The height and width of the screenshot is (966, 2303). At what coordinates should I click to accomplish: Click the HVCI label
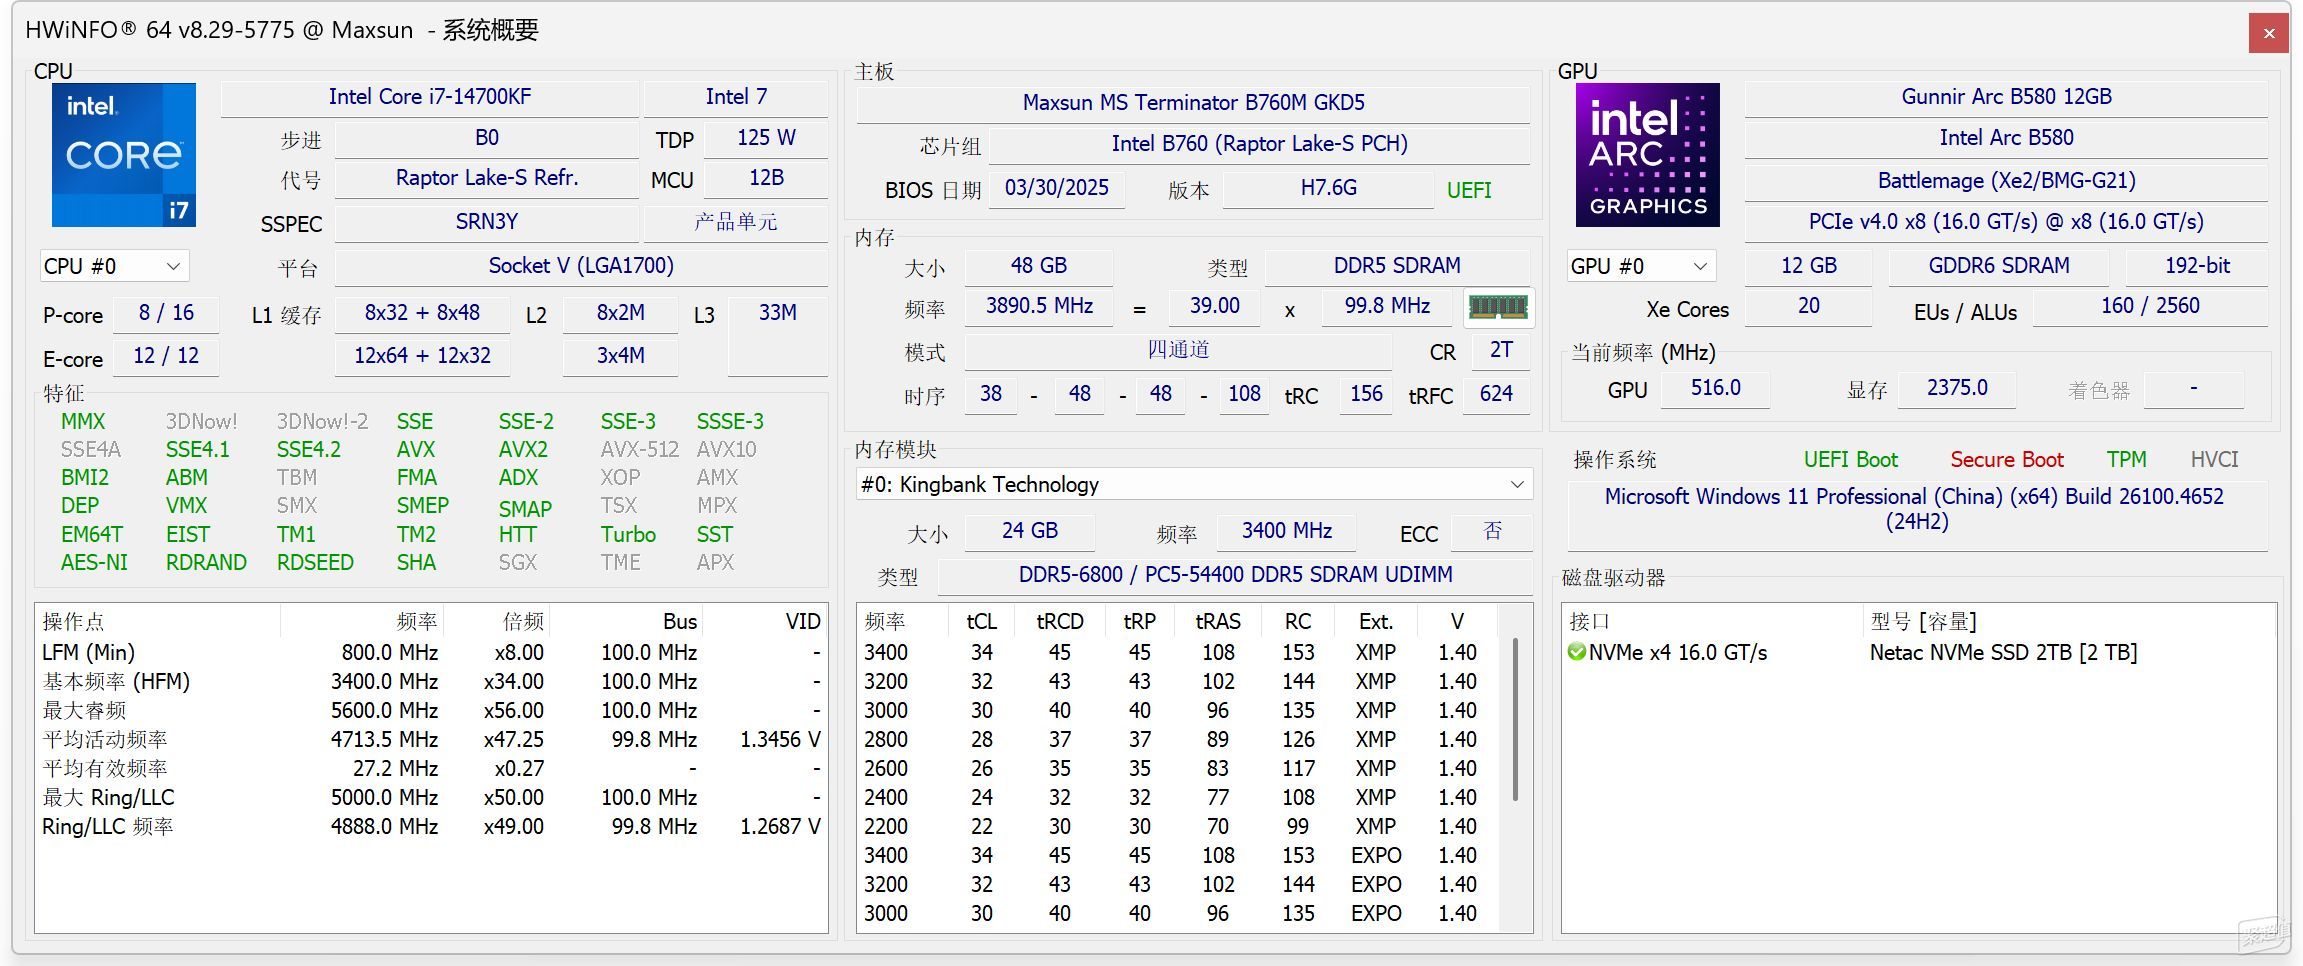2214,460
